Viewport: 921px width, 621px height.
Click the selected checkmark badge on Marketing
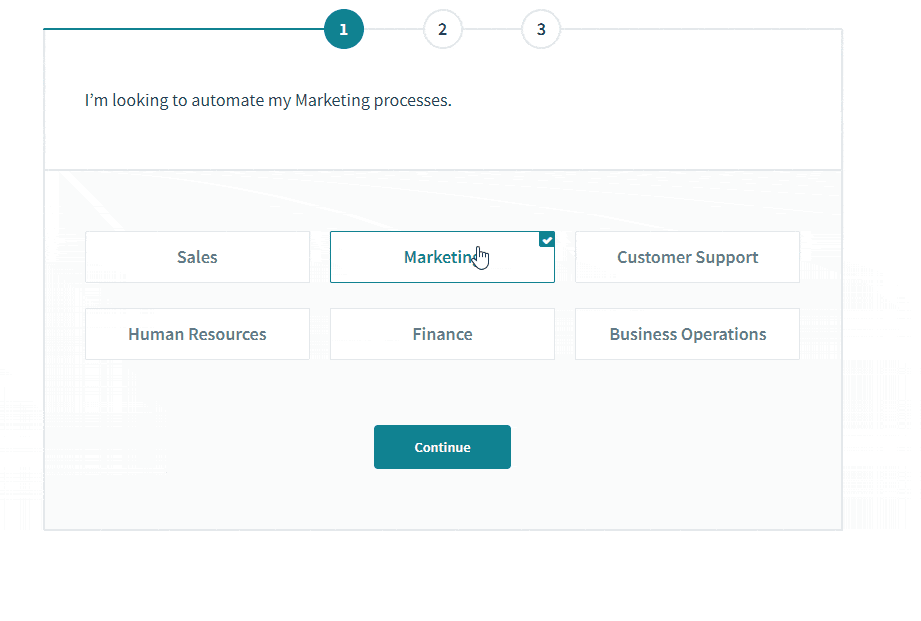tap(547, 239)
